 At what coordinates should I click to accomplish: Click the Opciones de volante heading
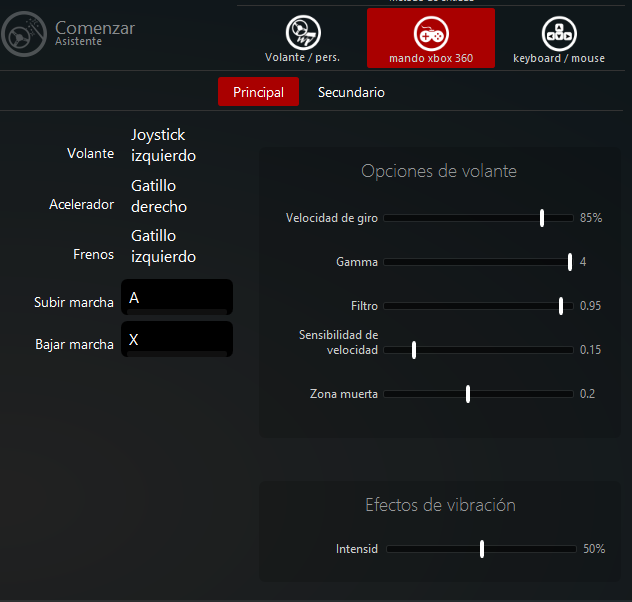pos(439,171)
